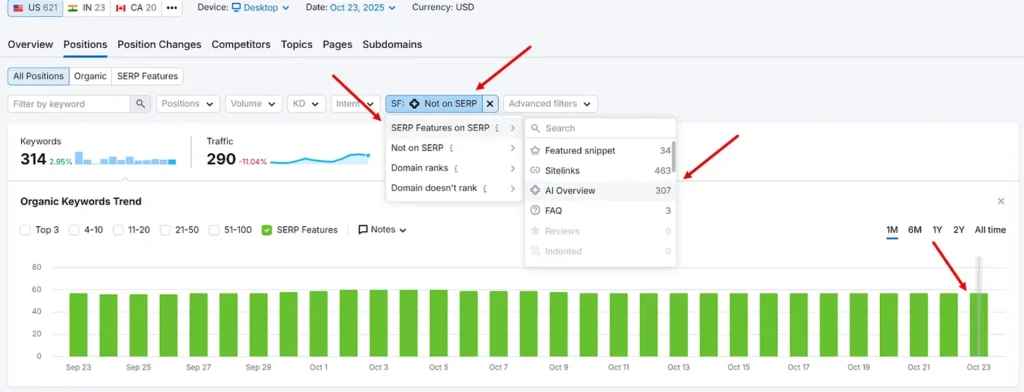Uncheck the SERP Features checkbox
The image size is (1024, 392).
tap(266, 230)
